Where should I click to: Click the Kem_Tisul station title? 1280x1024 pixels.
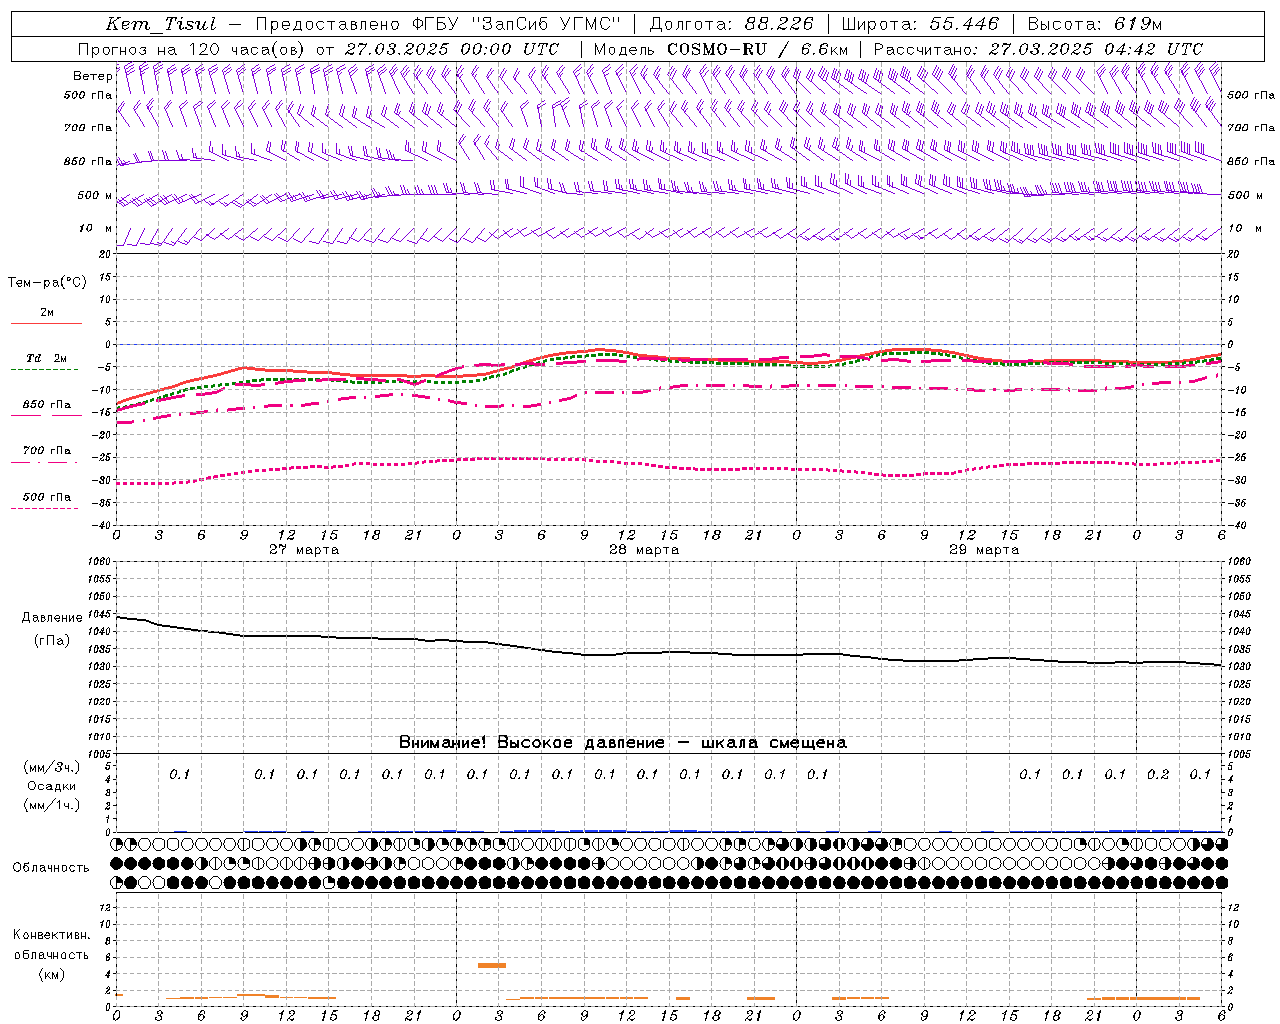161,25
